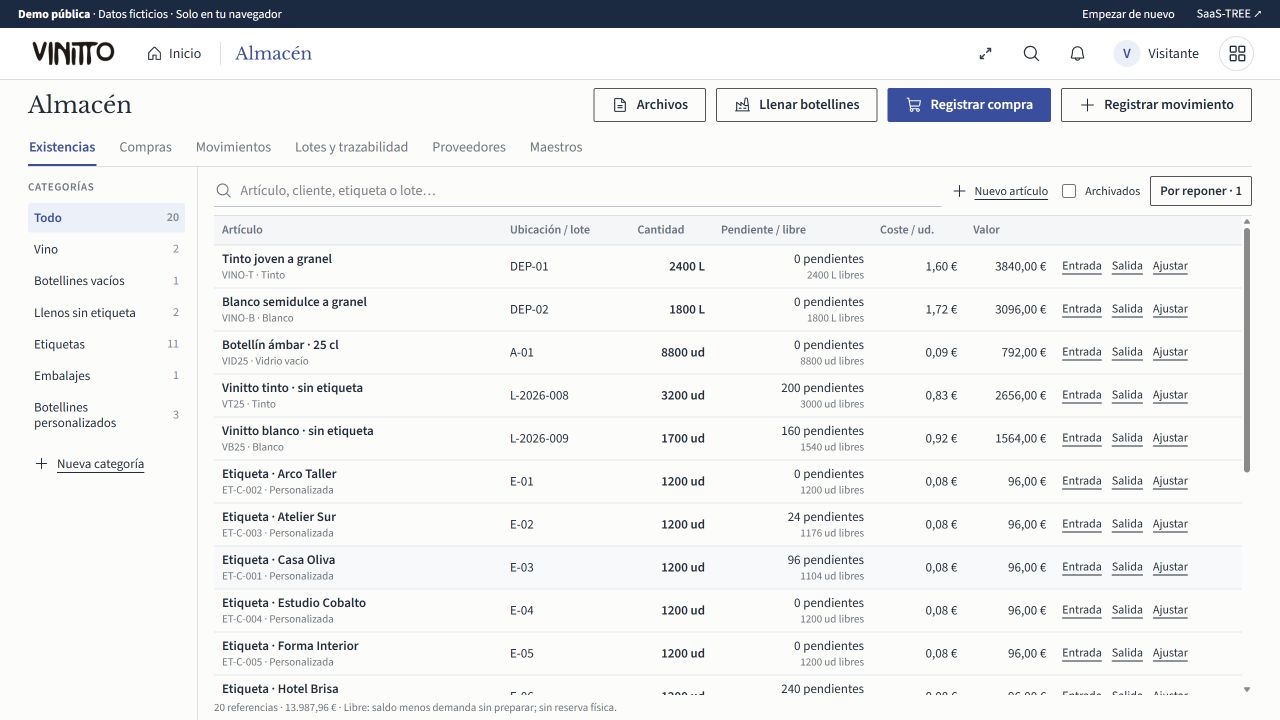The height and width of the screenshot is (720, 1280).
Task: Filter by the Vino category
Action: [x=106, y=249]
